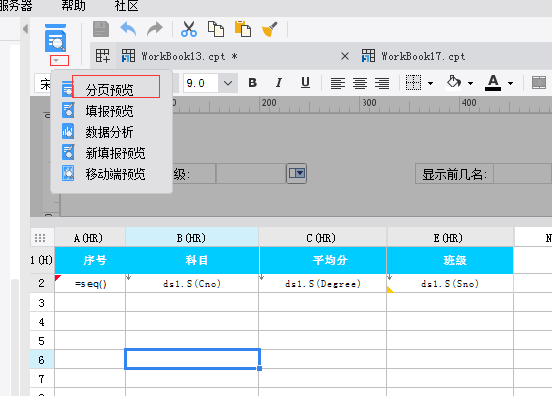Redo the last undone action
The image size is (552, 396).
click(x=155, y=29)
